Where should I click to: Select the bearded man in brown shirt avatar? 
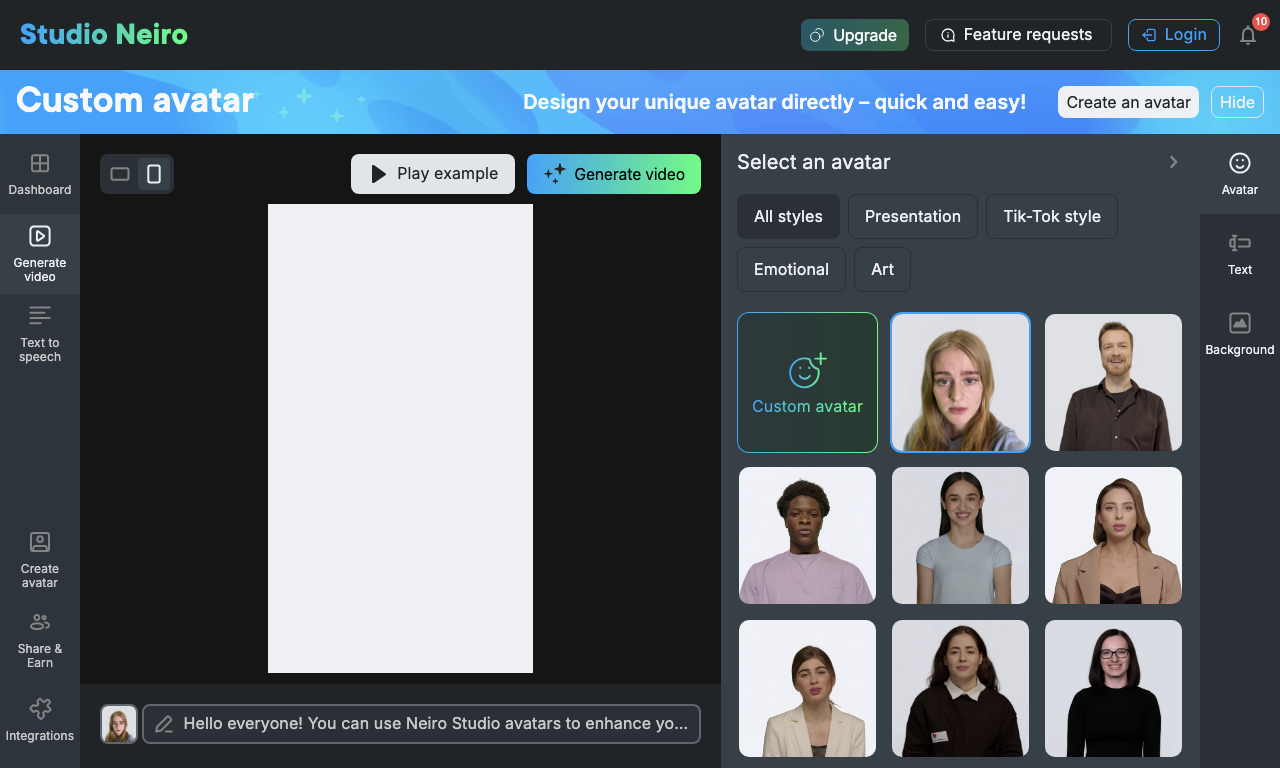1113,382
